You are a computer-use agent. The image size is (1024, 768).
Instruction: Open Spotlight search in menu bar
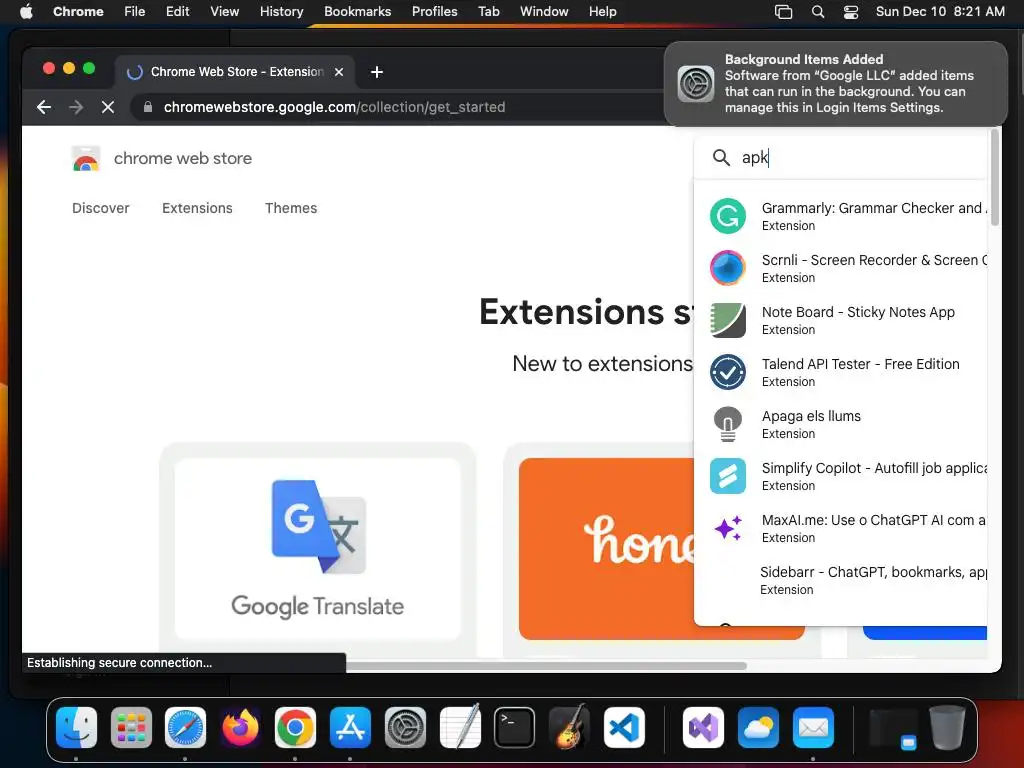tap(818, 12)
